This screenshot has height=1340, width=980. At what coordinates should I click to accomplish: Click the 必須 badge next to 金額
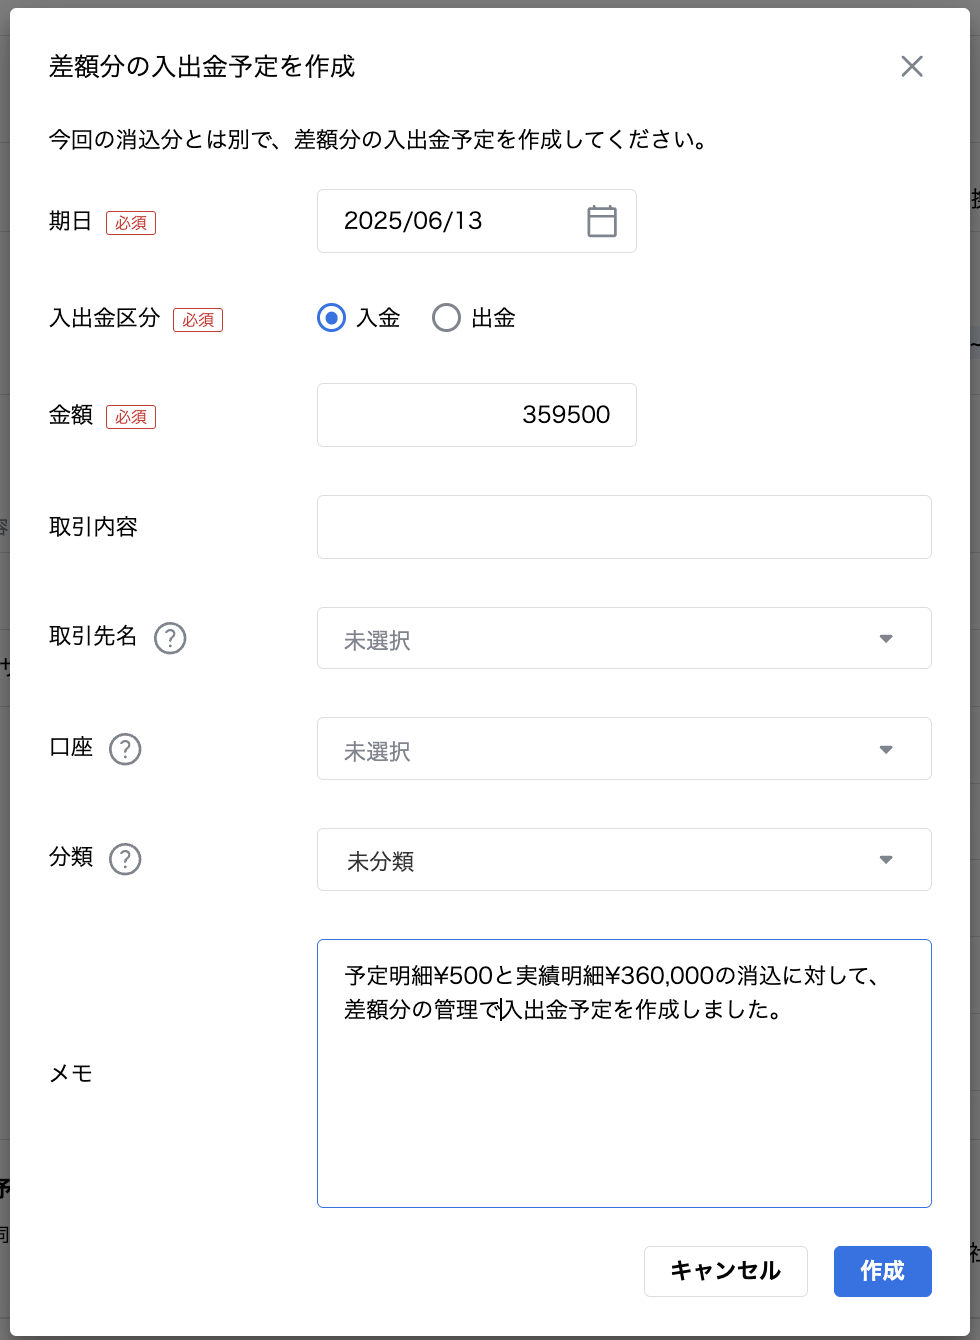(131, 417)
